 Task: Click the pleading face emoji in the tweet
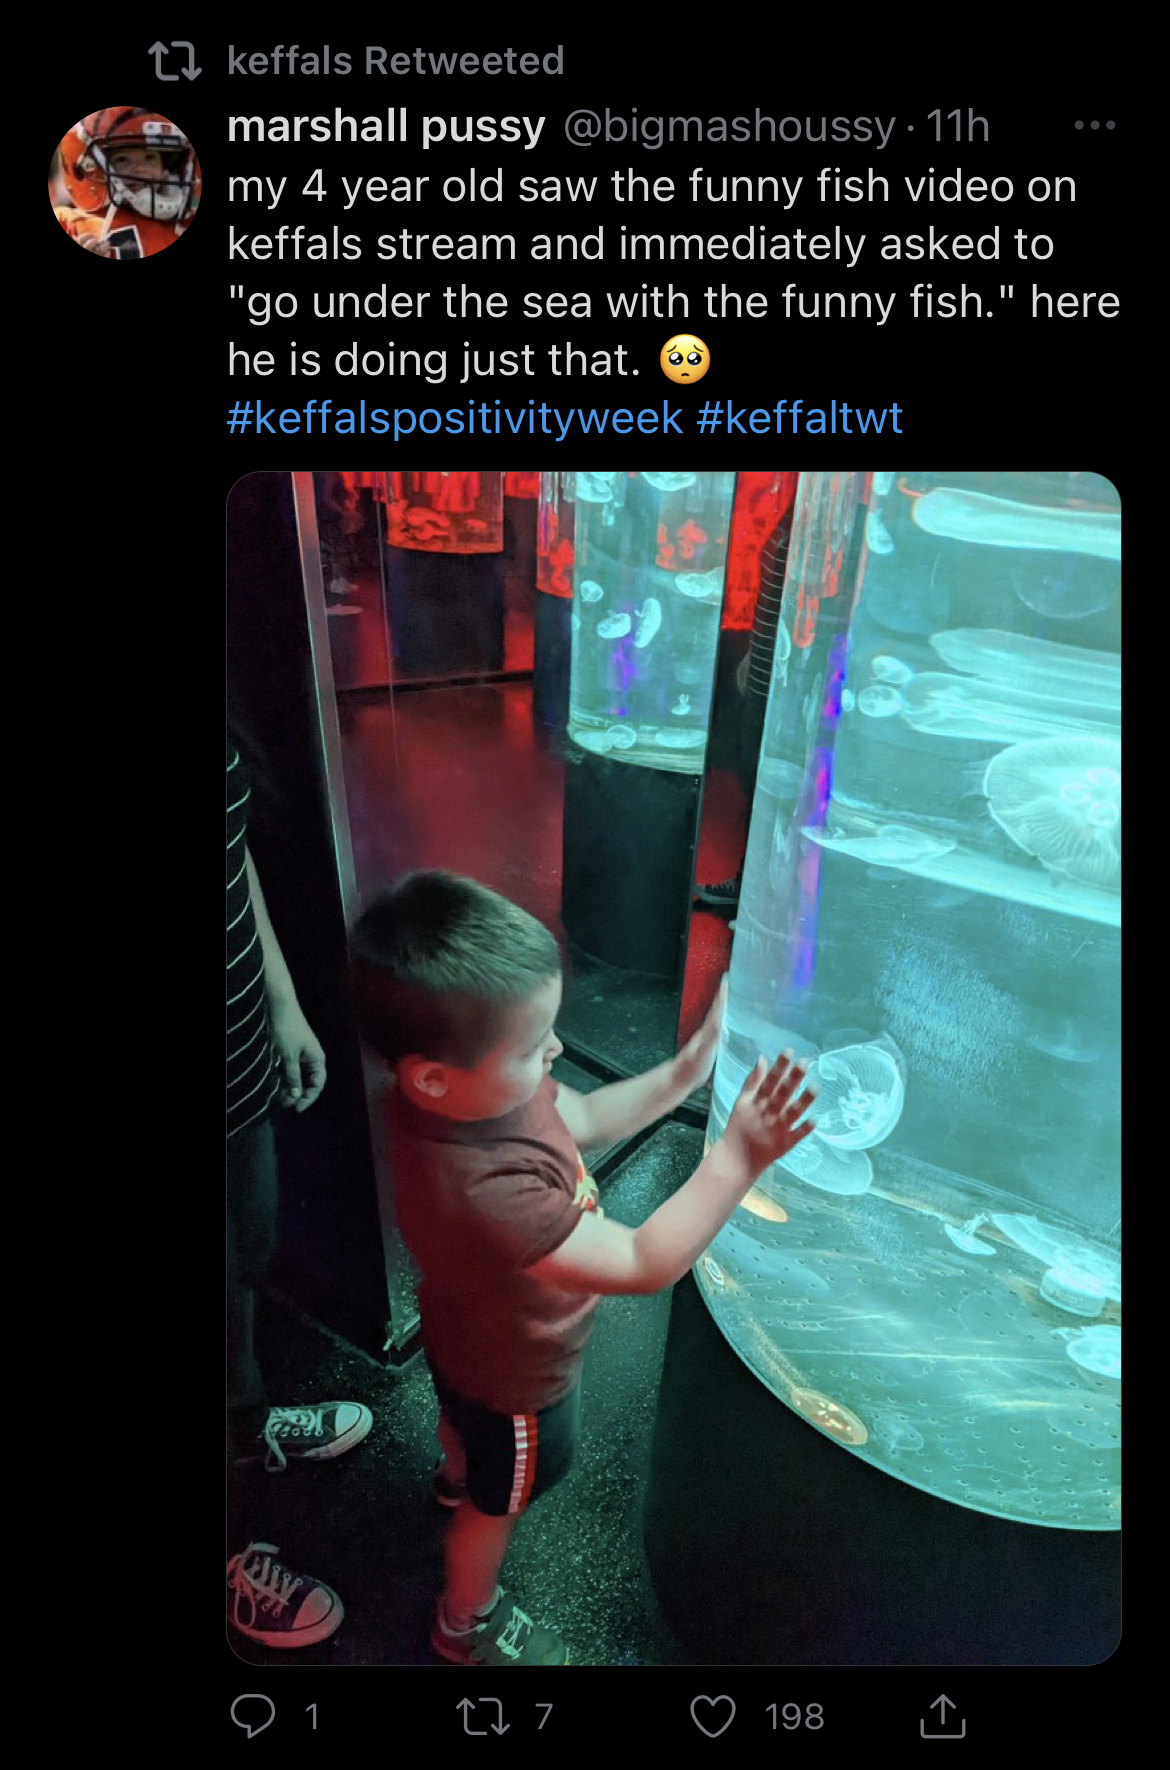point(685,360)
